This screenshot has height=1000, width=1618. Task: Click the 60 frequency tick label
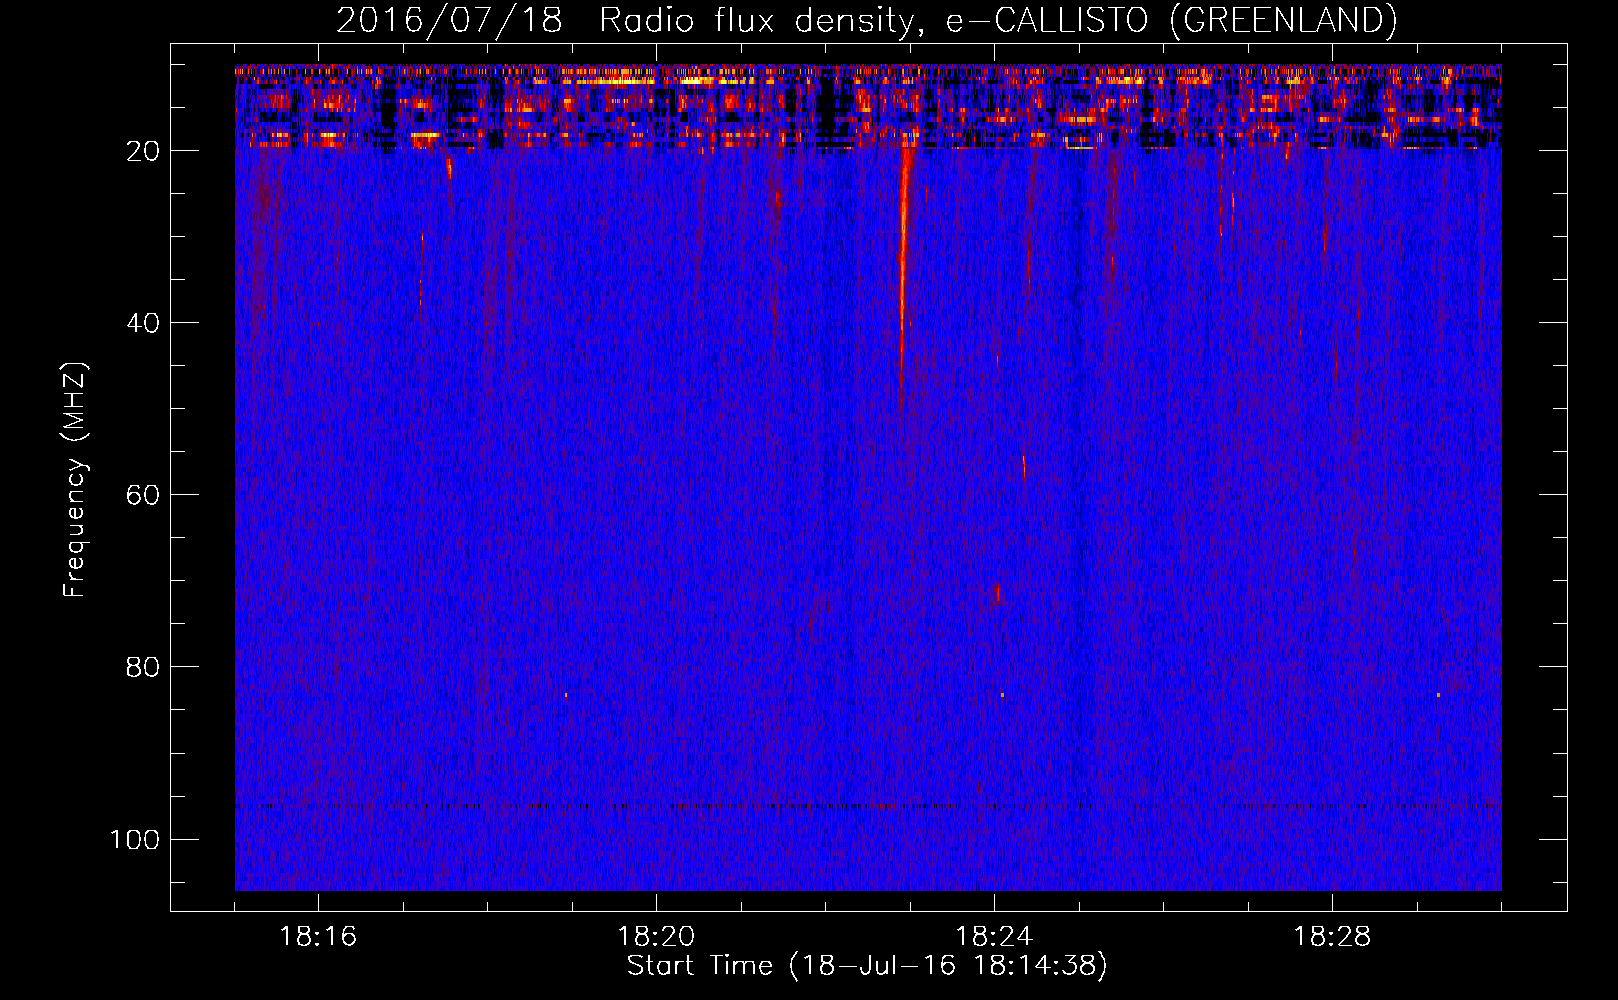click(143, 495)
